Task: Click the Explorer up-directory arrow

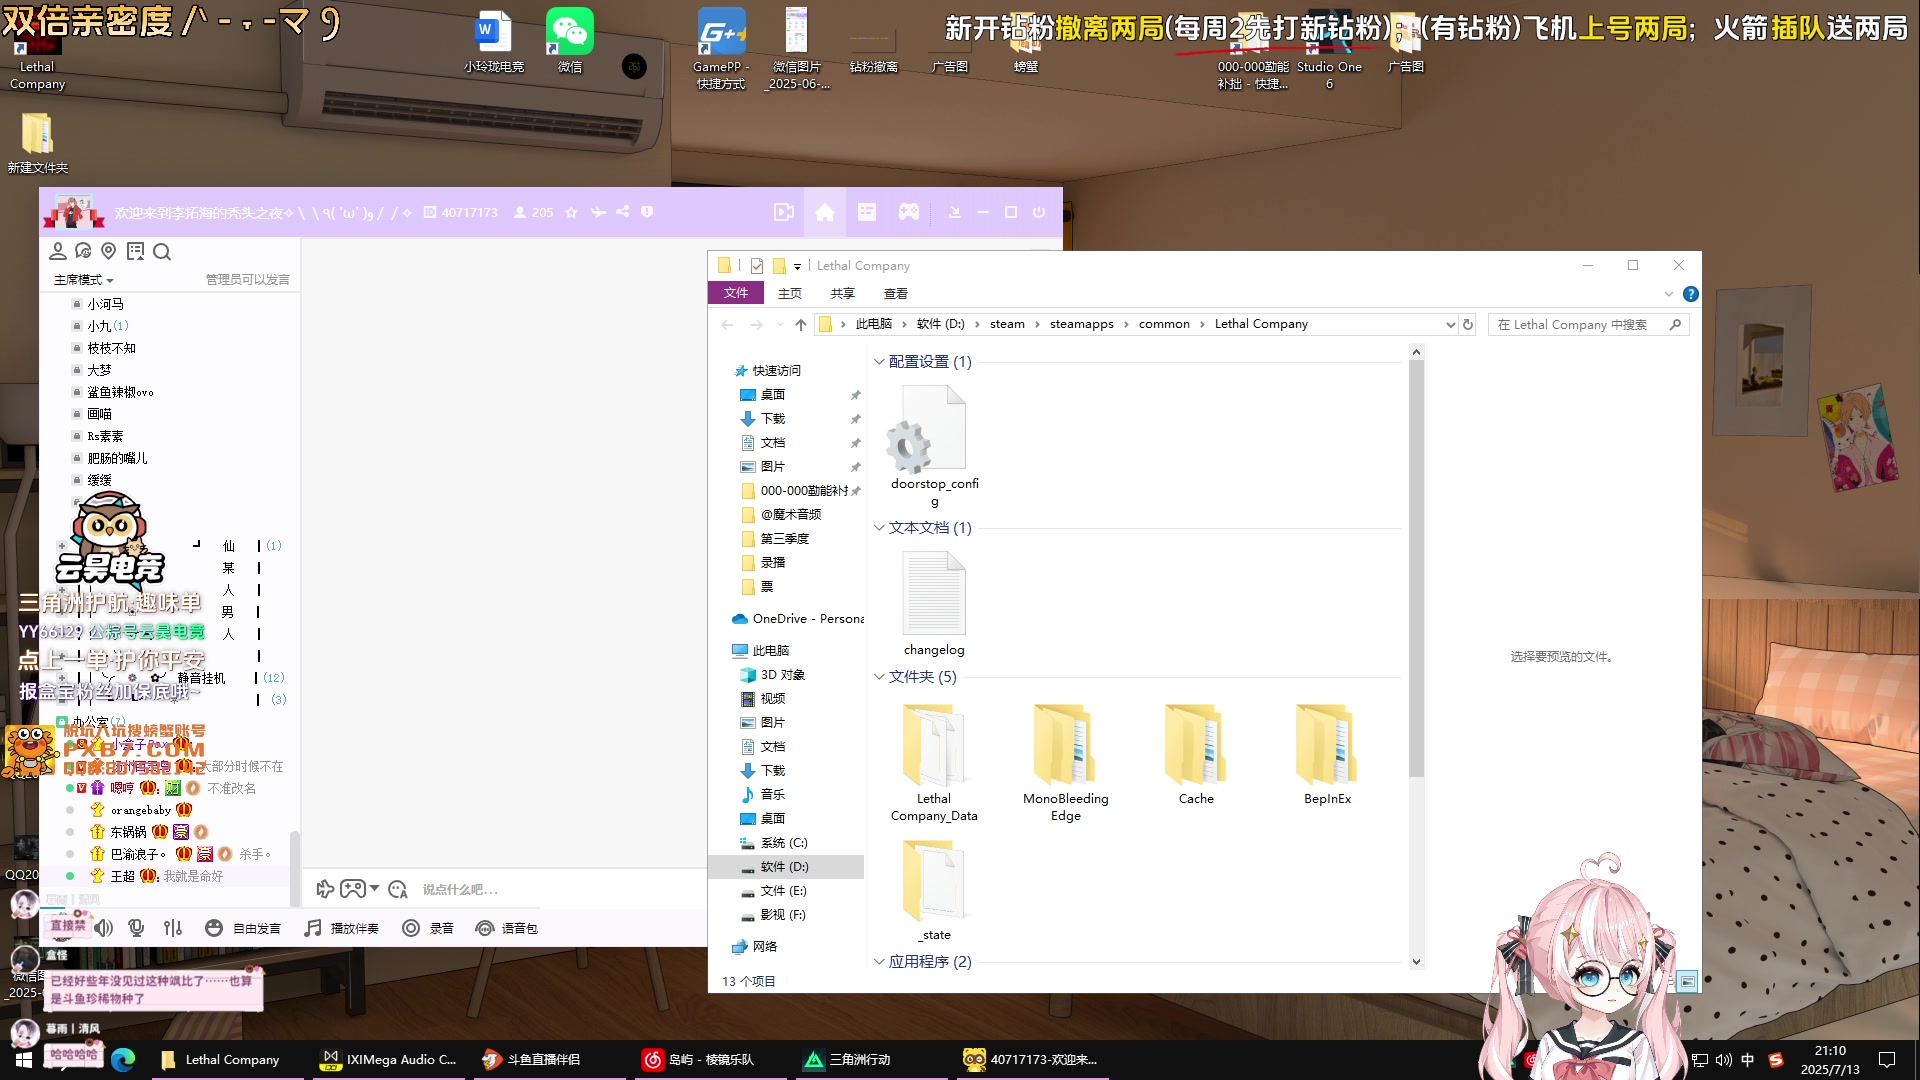Action: click(801, 324)
